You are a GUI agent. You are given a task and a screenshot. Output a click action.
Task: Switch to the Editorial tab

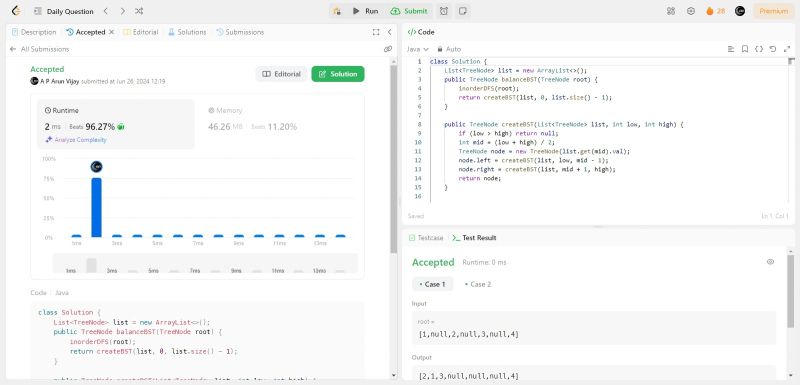click(141, 32)
